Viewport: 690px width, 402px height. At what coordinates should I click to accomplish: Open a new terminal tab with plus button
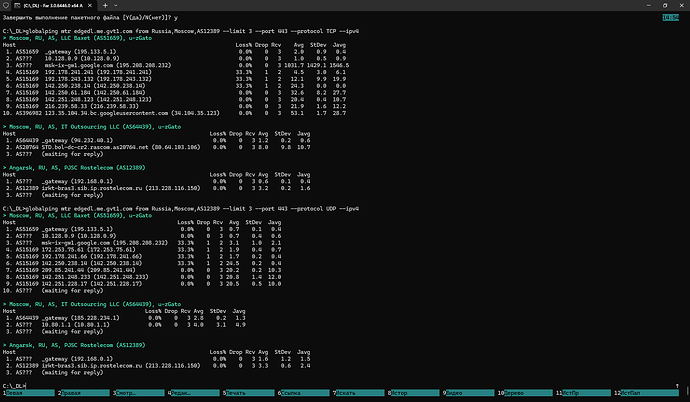[x=105, y=5]
